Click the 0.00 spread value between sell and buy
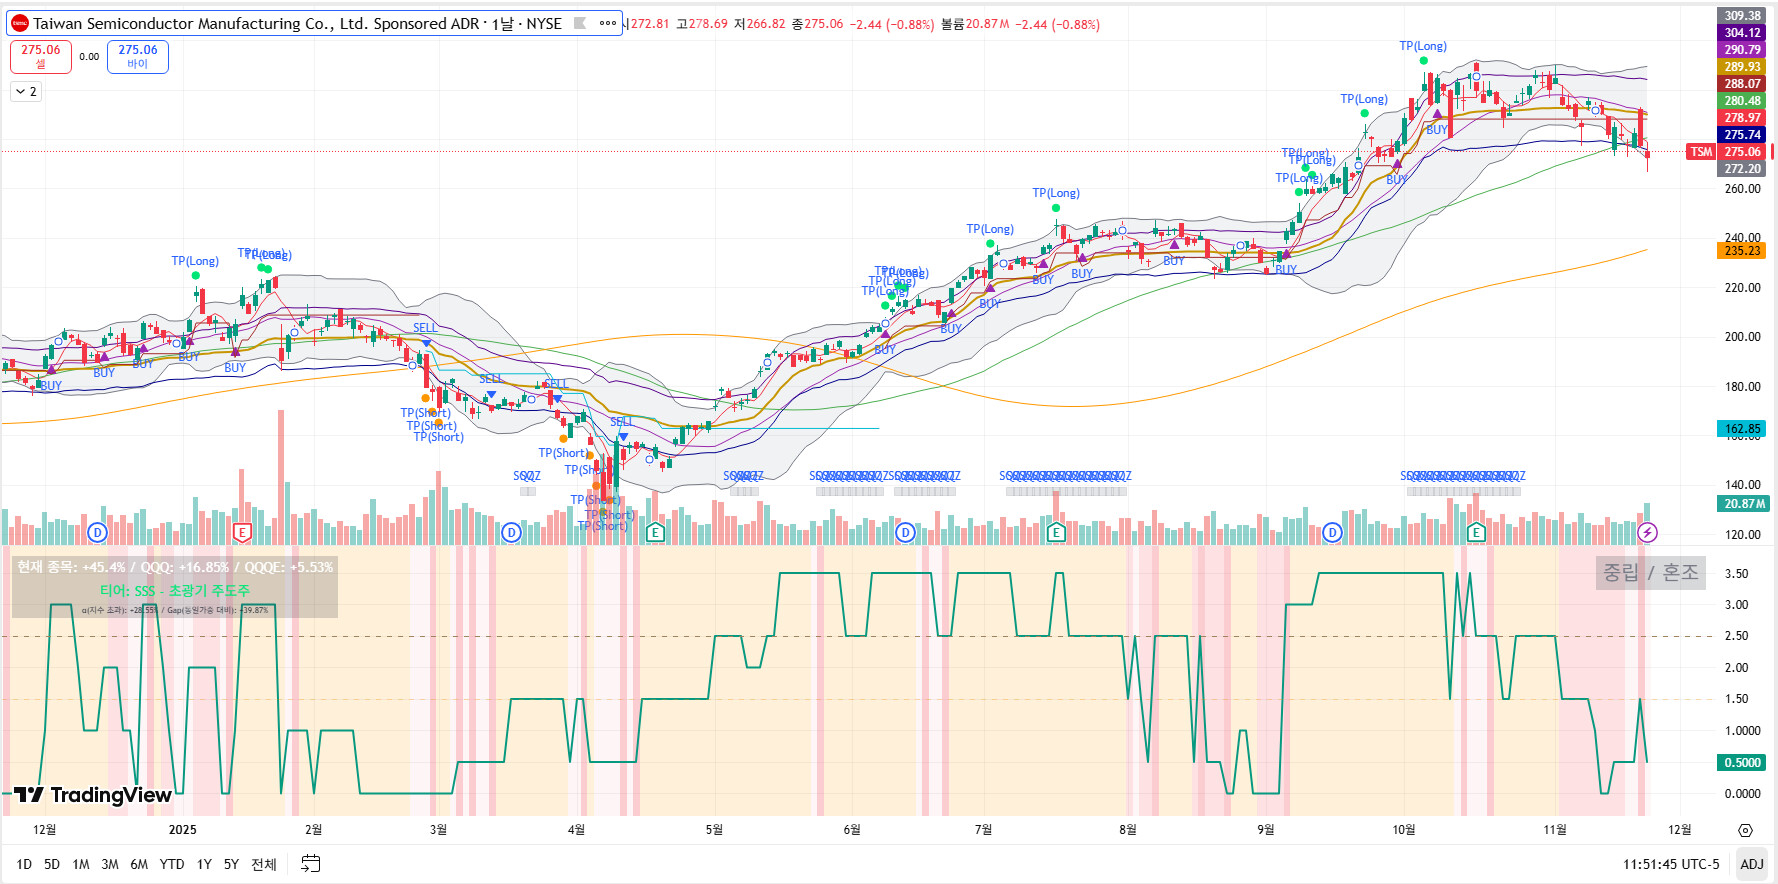This screenshot has width=1778, height=884. click(89, 57)
